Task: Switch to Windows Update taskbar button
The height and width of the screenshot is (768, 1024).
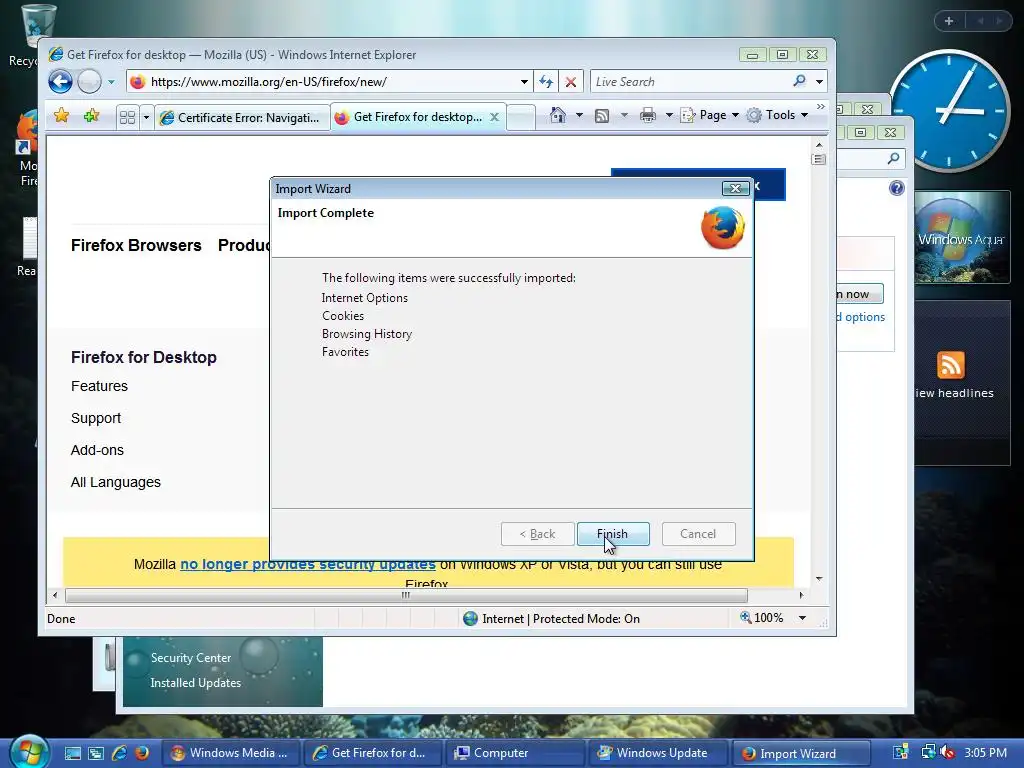Action: [x=657, y=753]
